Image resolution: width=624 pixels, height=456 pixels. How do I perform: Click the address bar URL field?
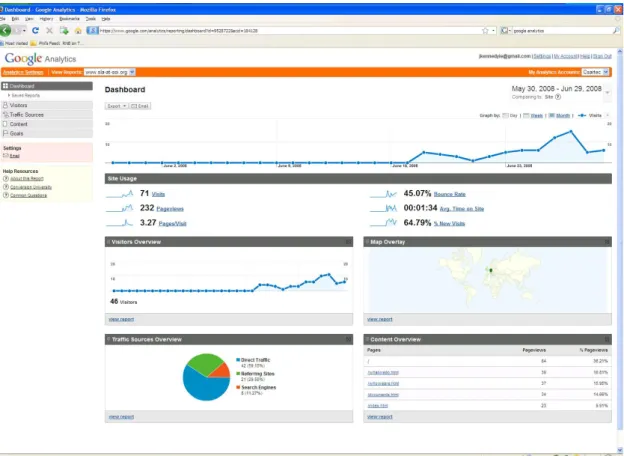[290, 31]
